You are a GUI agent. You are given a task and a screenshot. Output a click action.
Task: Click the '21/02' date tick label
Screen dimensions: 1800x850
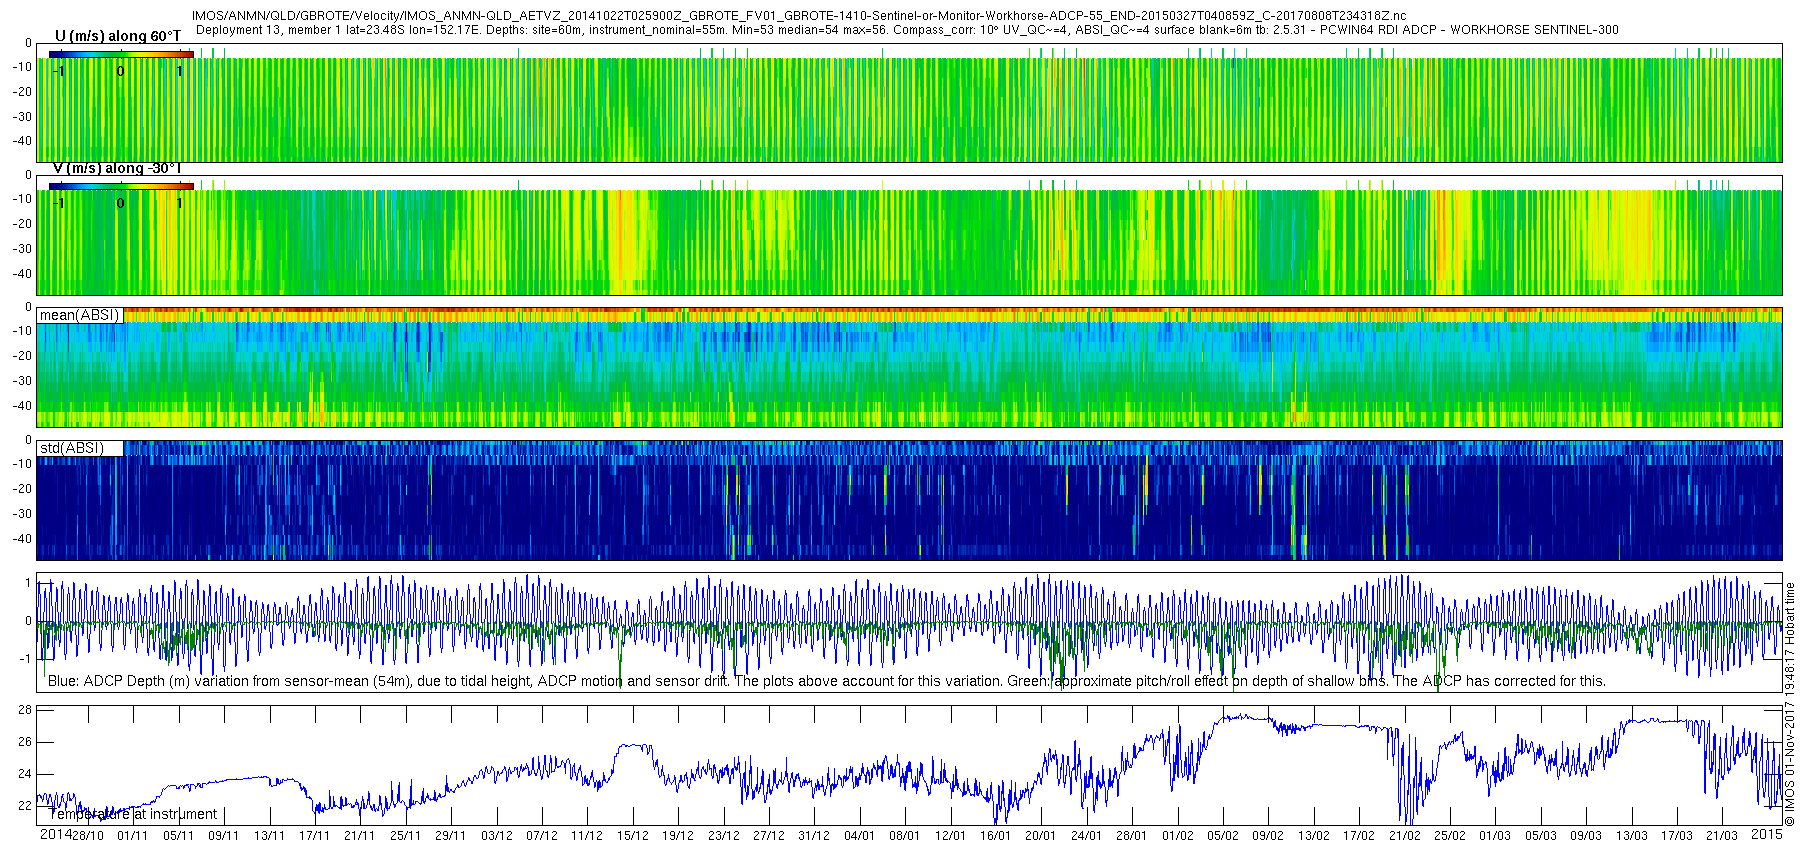[1404, 836]
